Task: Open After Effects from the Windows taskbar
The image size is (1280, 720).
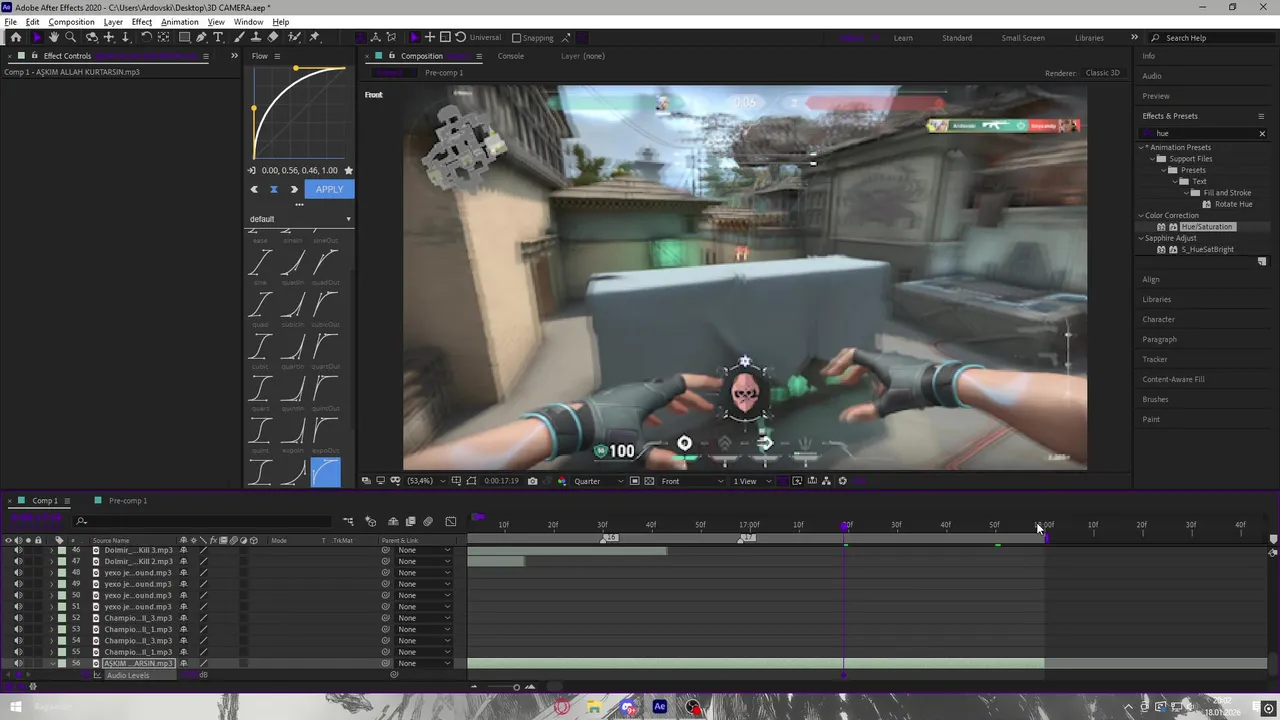Action: 659,707
